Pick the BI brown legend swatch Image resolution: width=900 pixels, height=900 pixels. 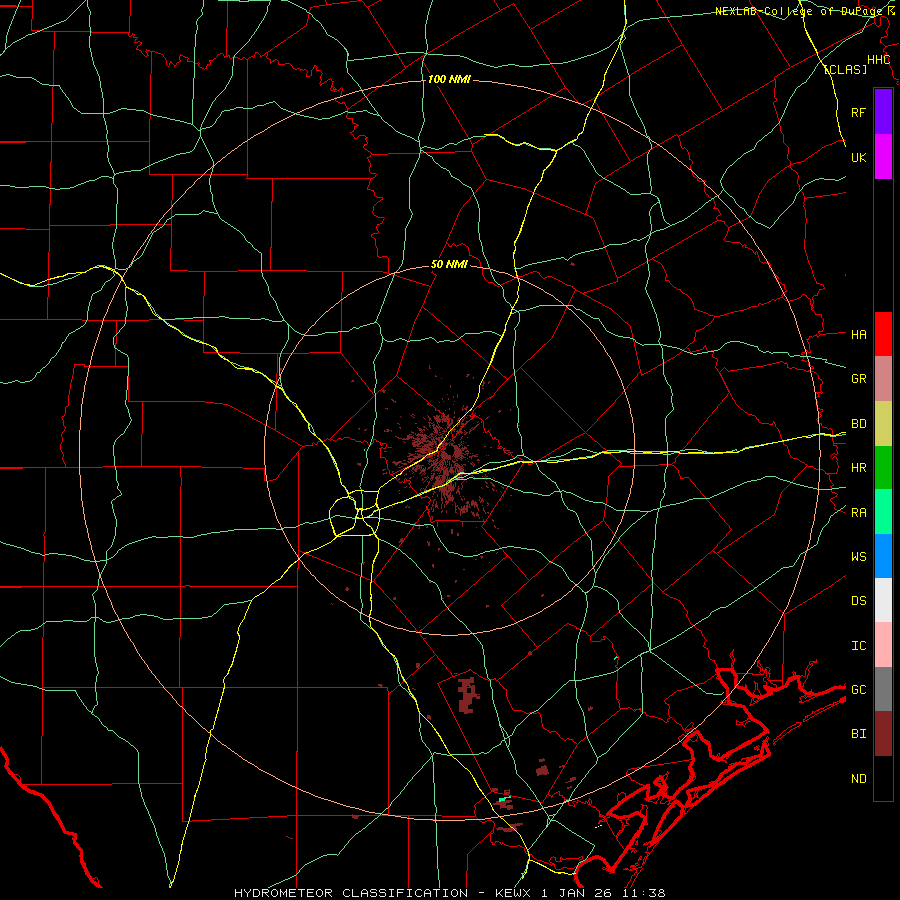(883, 734)
